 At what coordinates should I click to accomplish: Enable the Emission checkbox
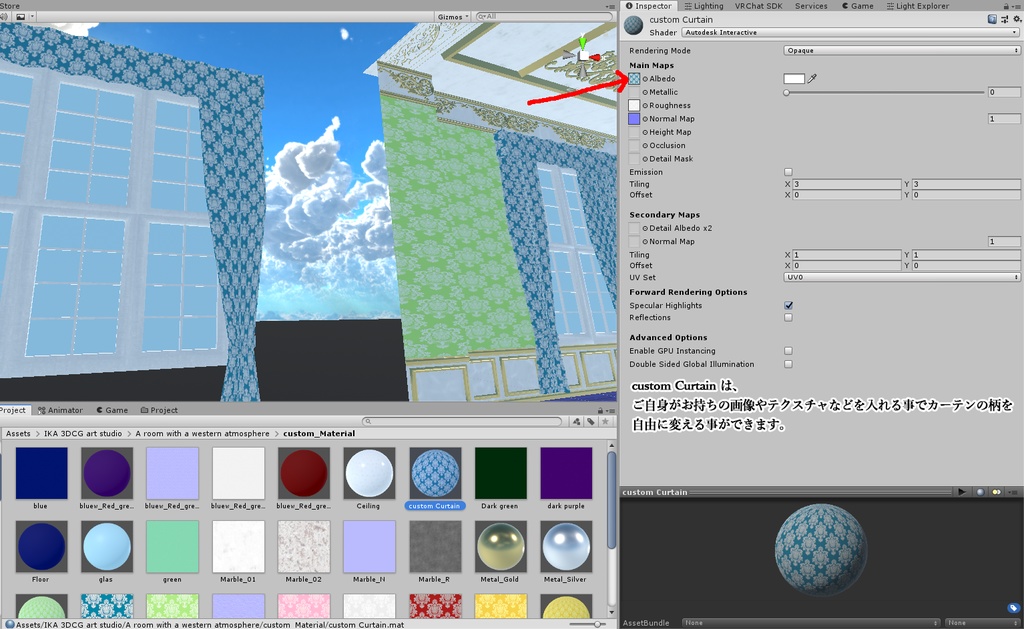point(788,172)
